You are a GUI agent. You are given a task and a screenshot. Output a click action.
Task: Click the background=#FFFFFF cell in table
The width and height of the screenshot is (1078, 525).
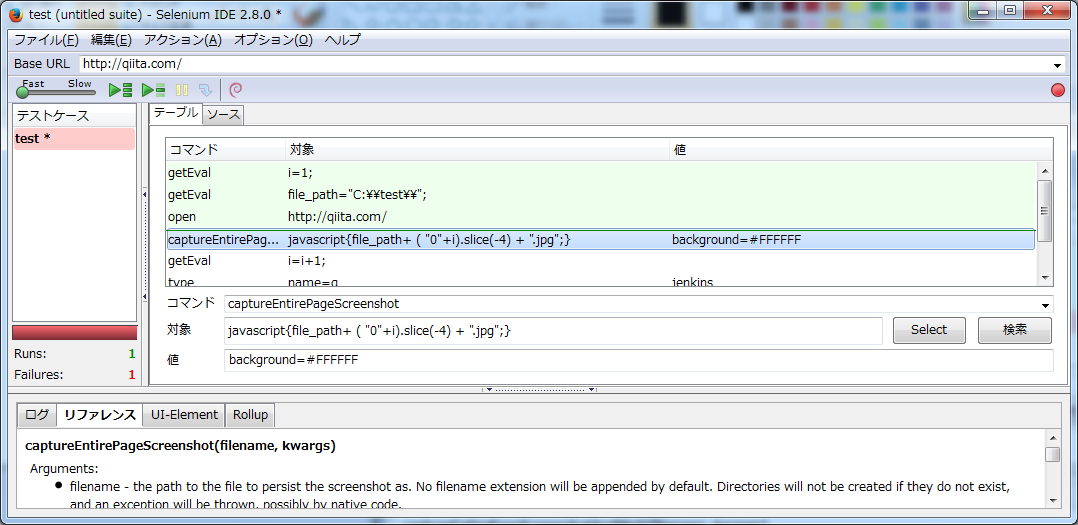coord(736,240)
